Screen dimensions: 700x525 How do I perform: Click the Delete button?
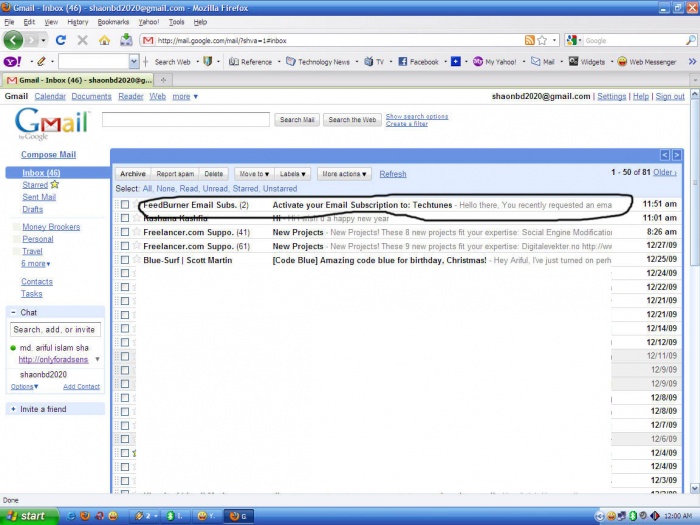tap(213, 174)
